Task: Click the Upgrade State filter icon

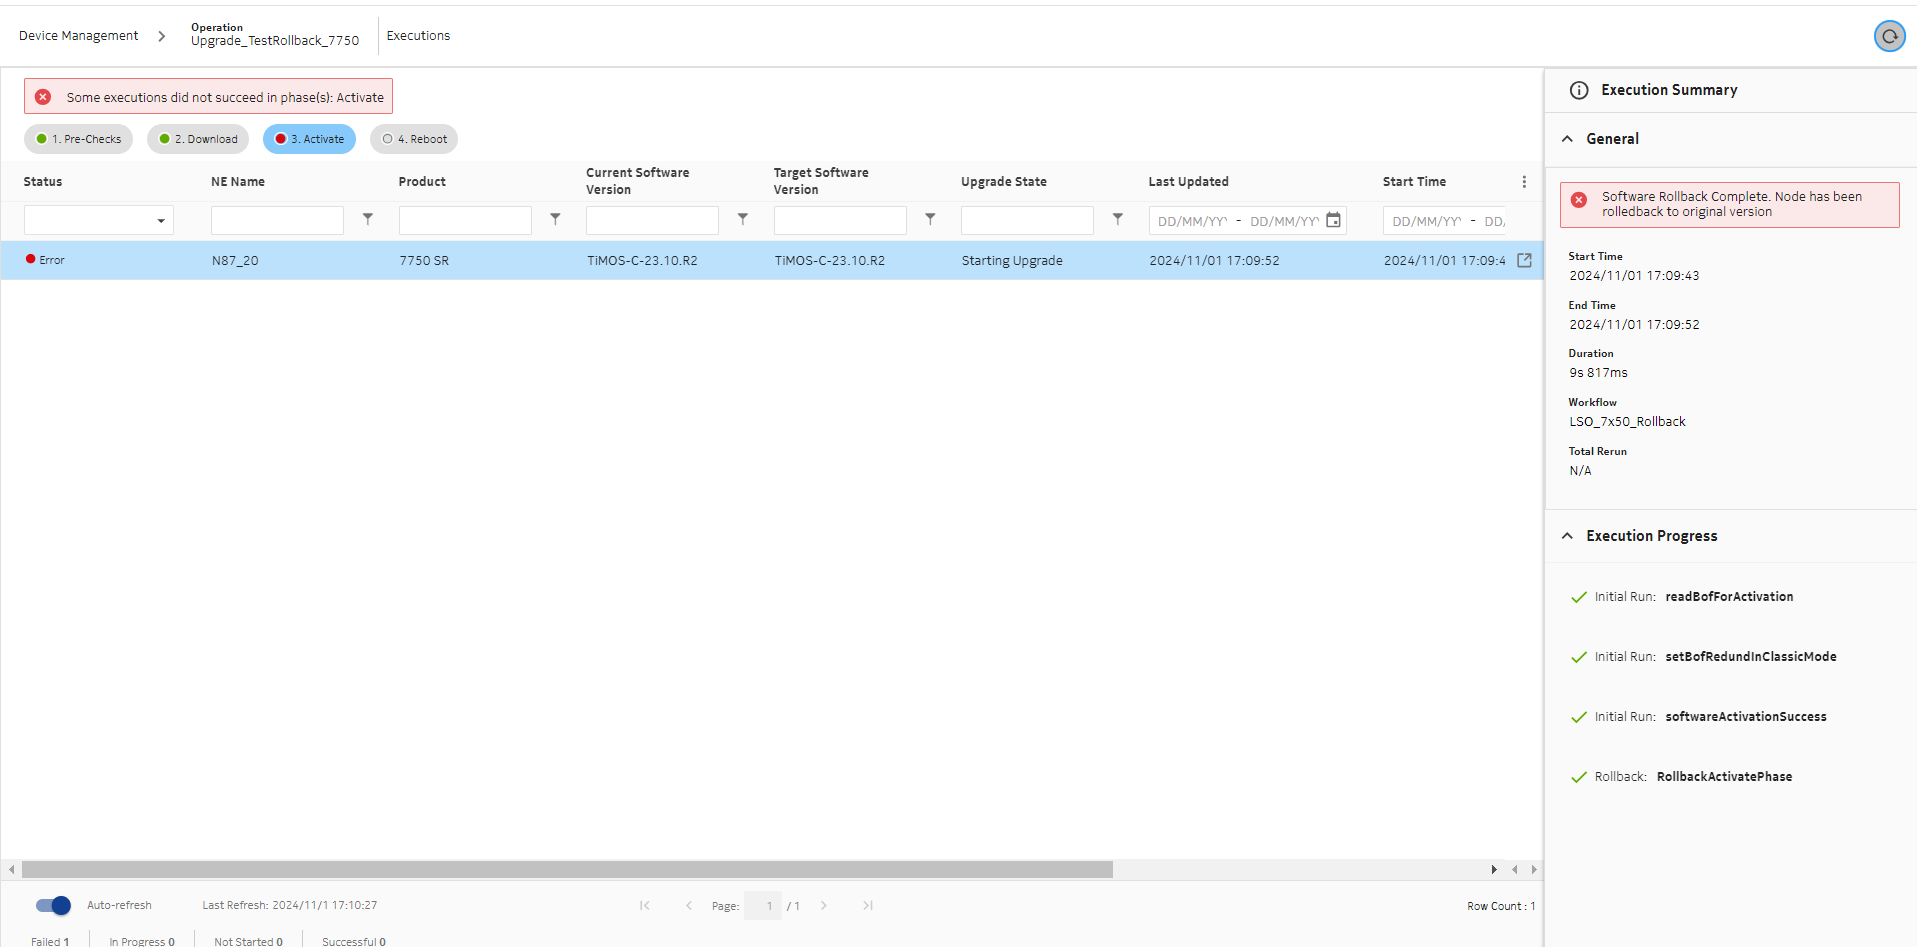Action: [1117, 219]
